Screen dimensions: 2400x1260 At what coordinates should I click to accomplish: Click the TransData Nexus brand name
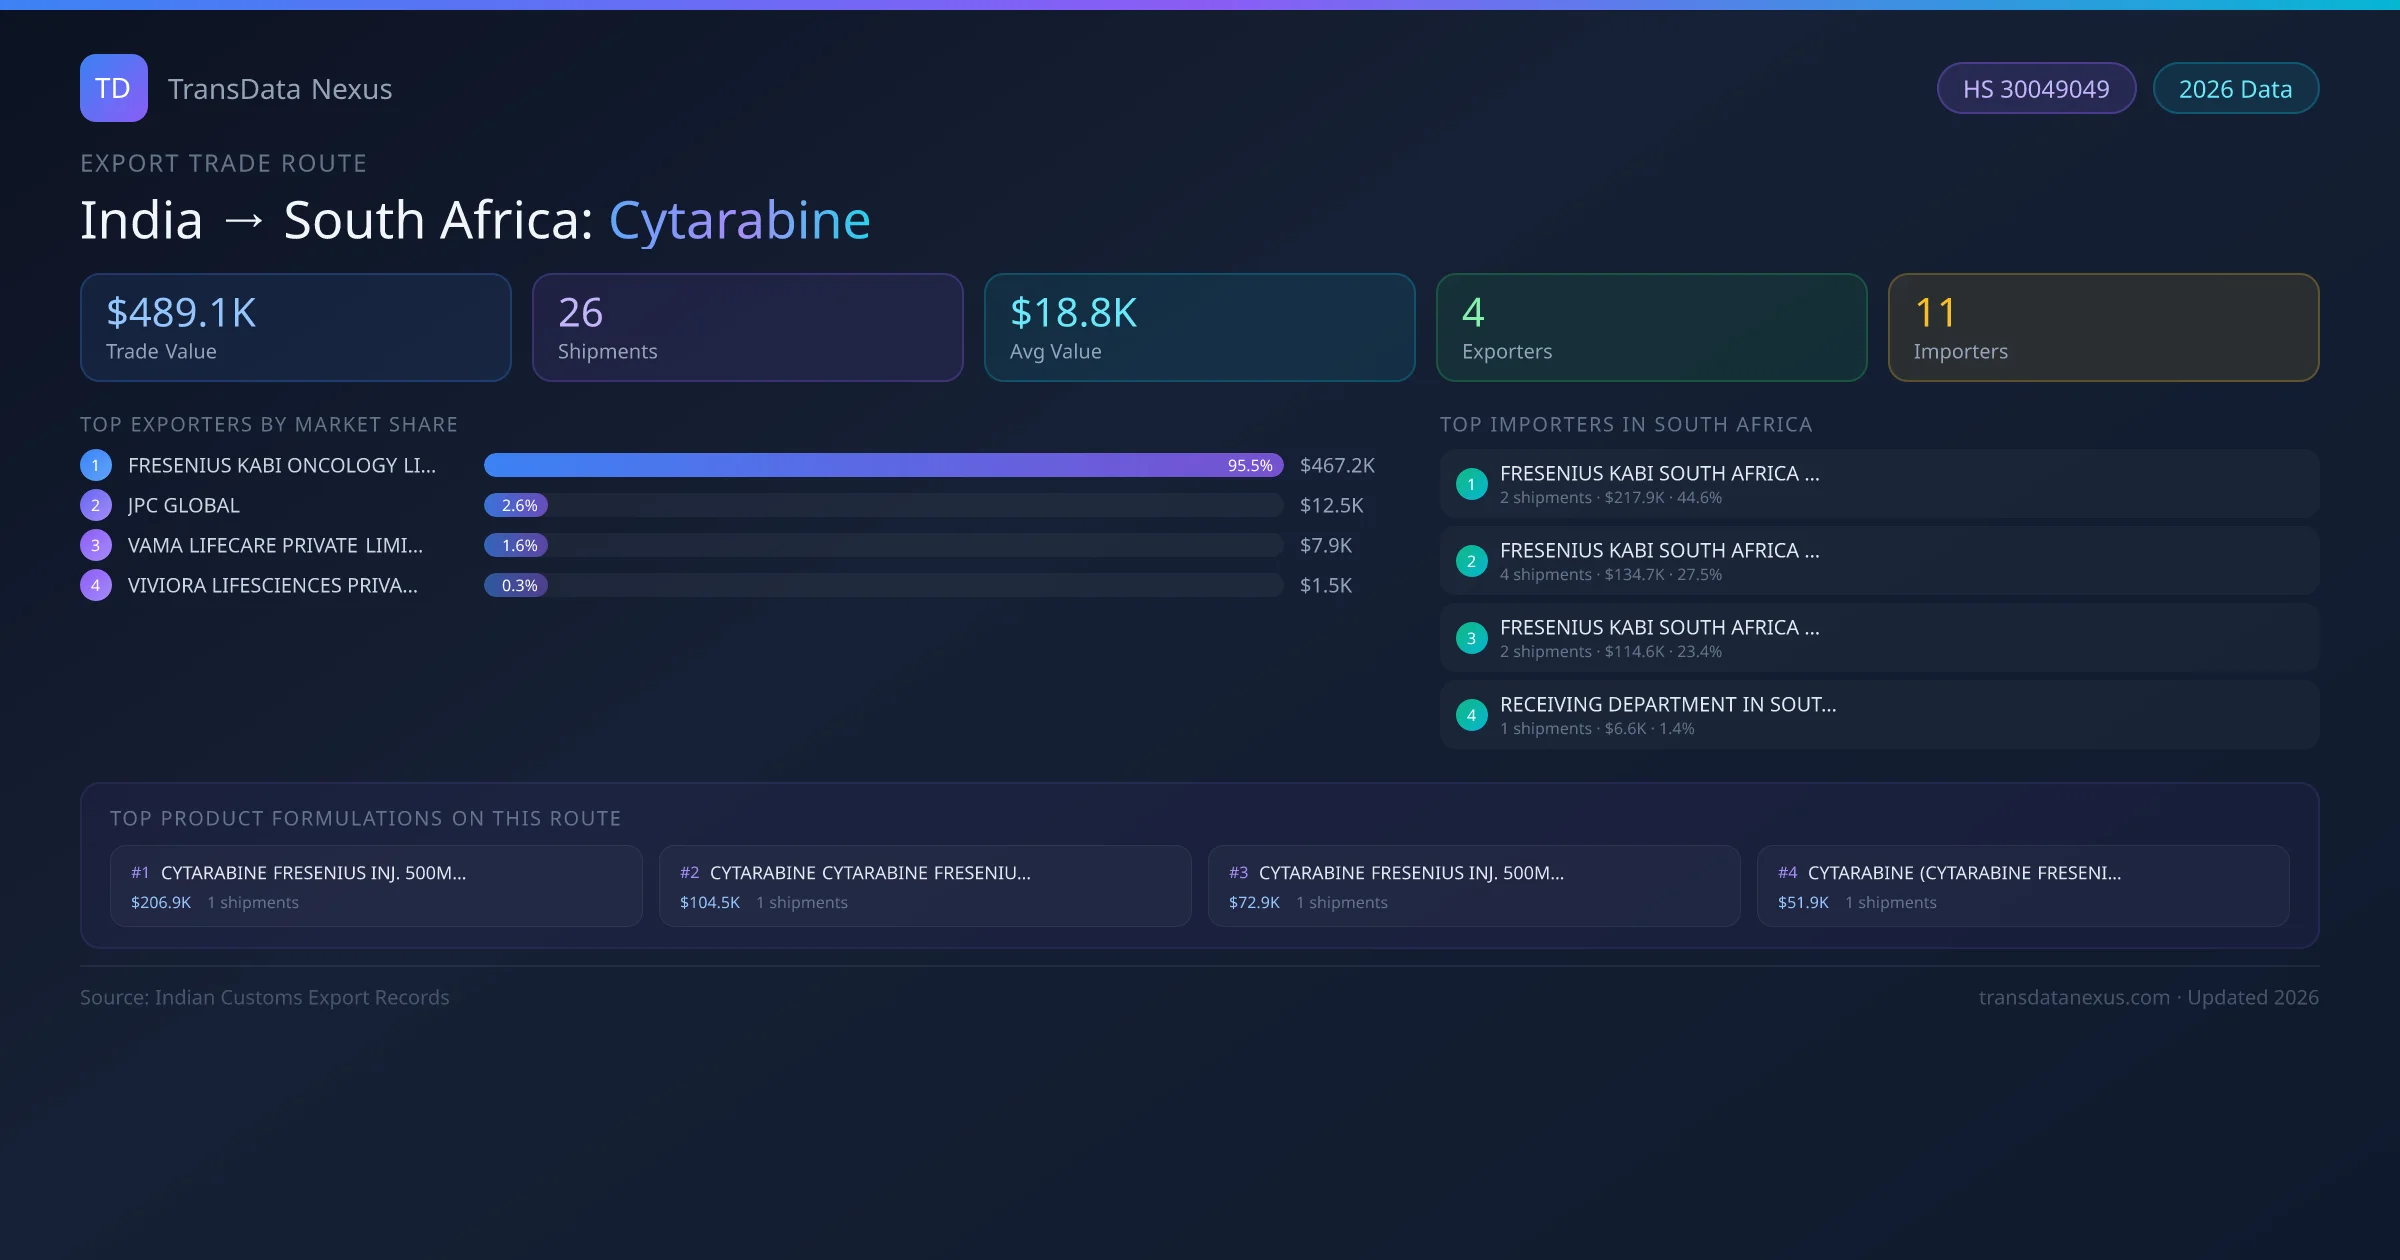pos(280,89)
